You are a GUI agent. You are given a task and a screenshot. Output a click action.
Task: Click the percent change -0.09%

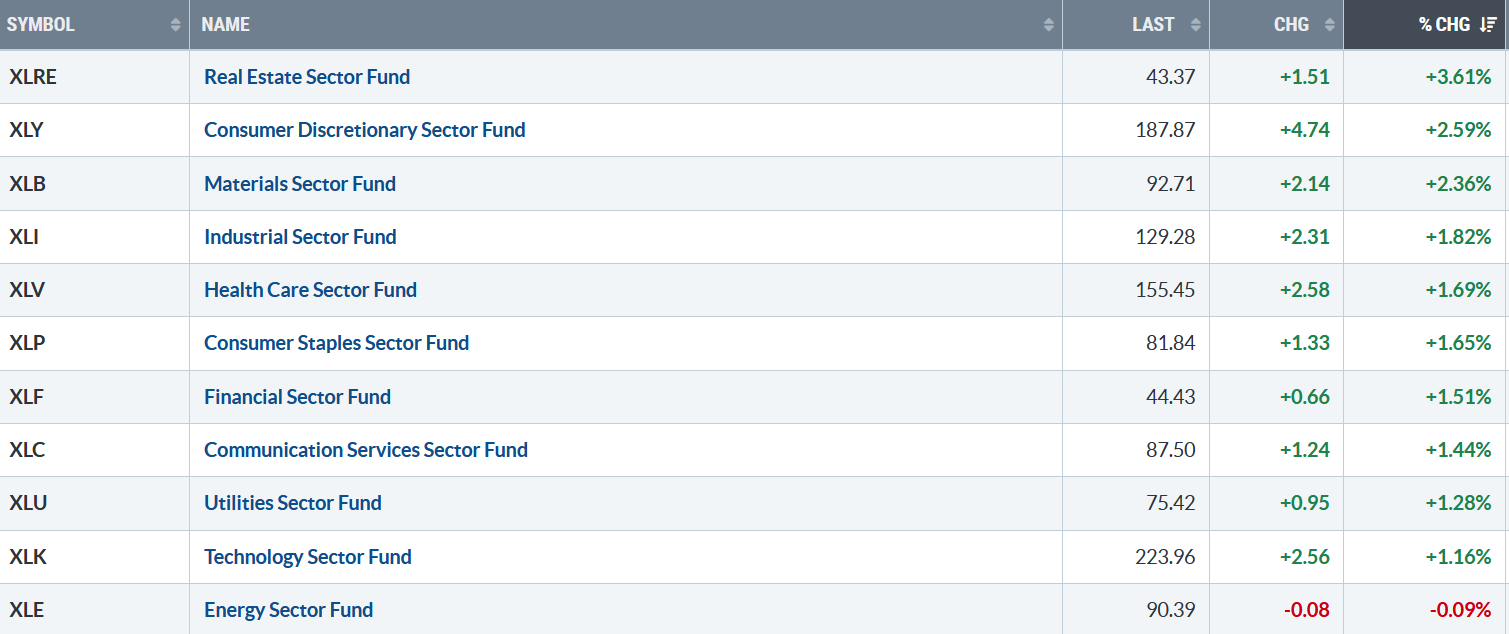tap(1460, 610)
